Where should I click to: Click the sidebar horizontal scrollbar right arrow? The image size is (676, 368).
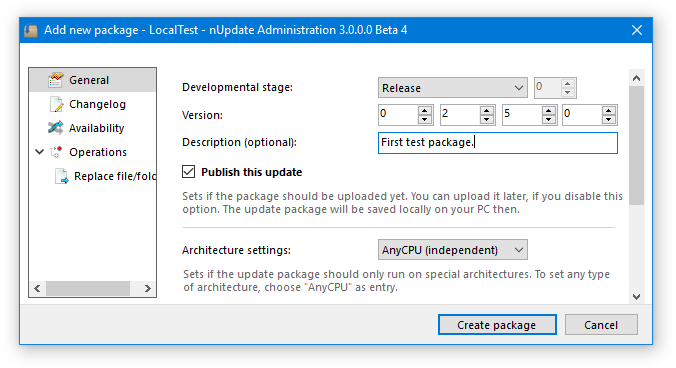147,288
